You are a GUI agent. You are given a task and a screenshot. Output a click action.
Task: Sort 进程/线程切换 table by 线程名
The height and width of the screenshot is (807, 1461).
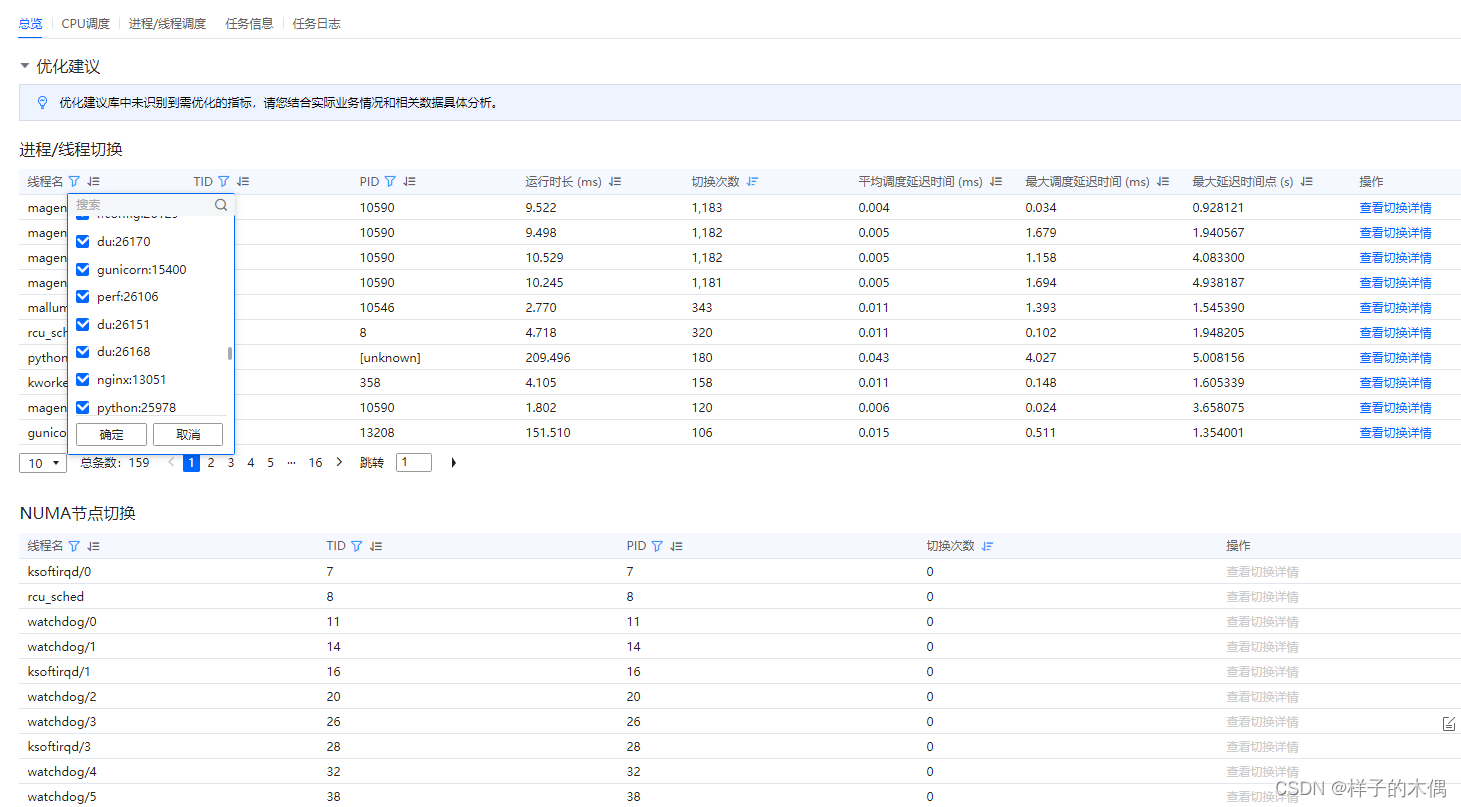[93, 182]
